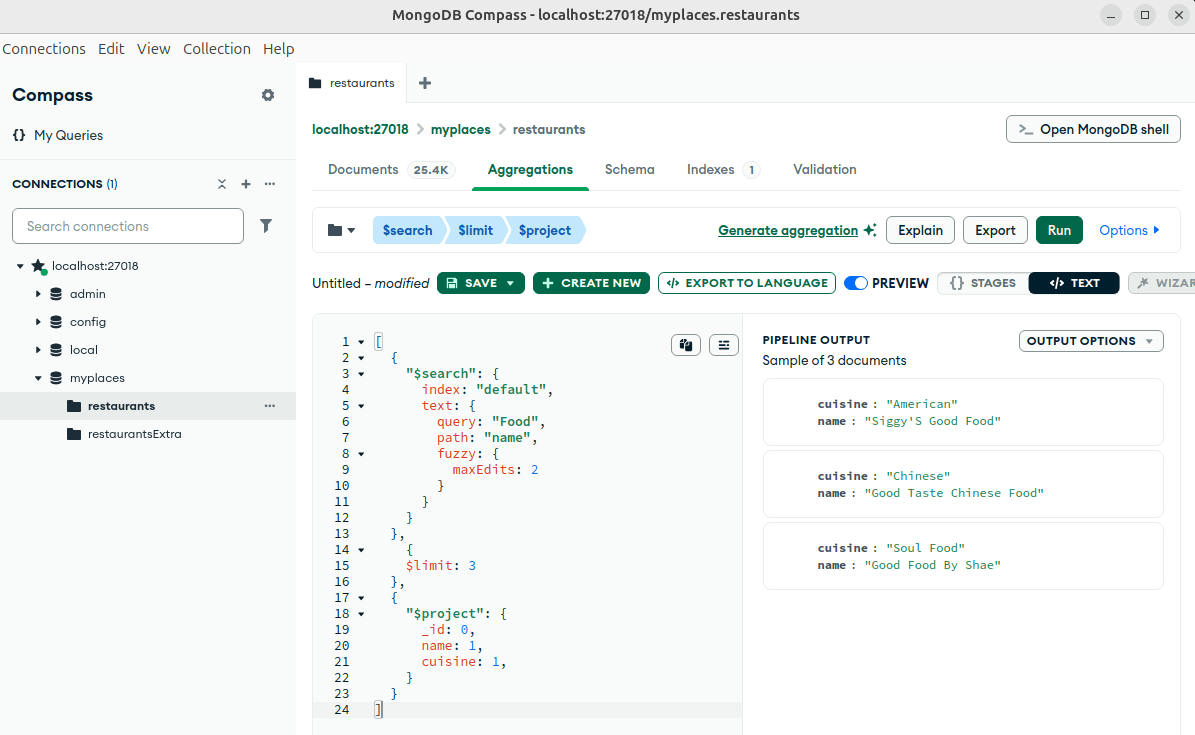This screenshot has width=1195, height=735.
Task: Expand the Options panel
Action: point(1129,230)
